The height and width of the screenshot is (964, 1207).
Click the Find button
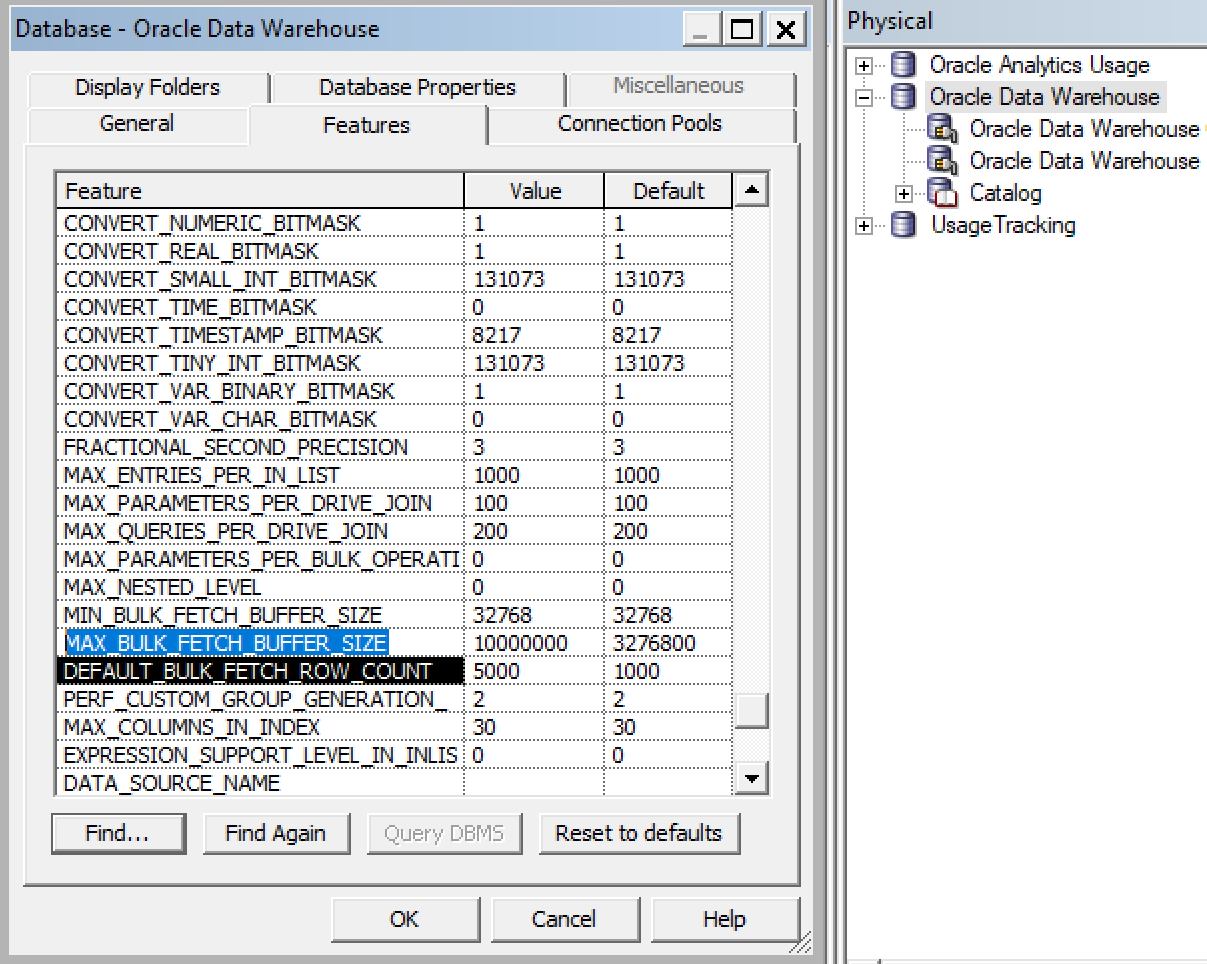118,832
